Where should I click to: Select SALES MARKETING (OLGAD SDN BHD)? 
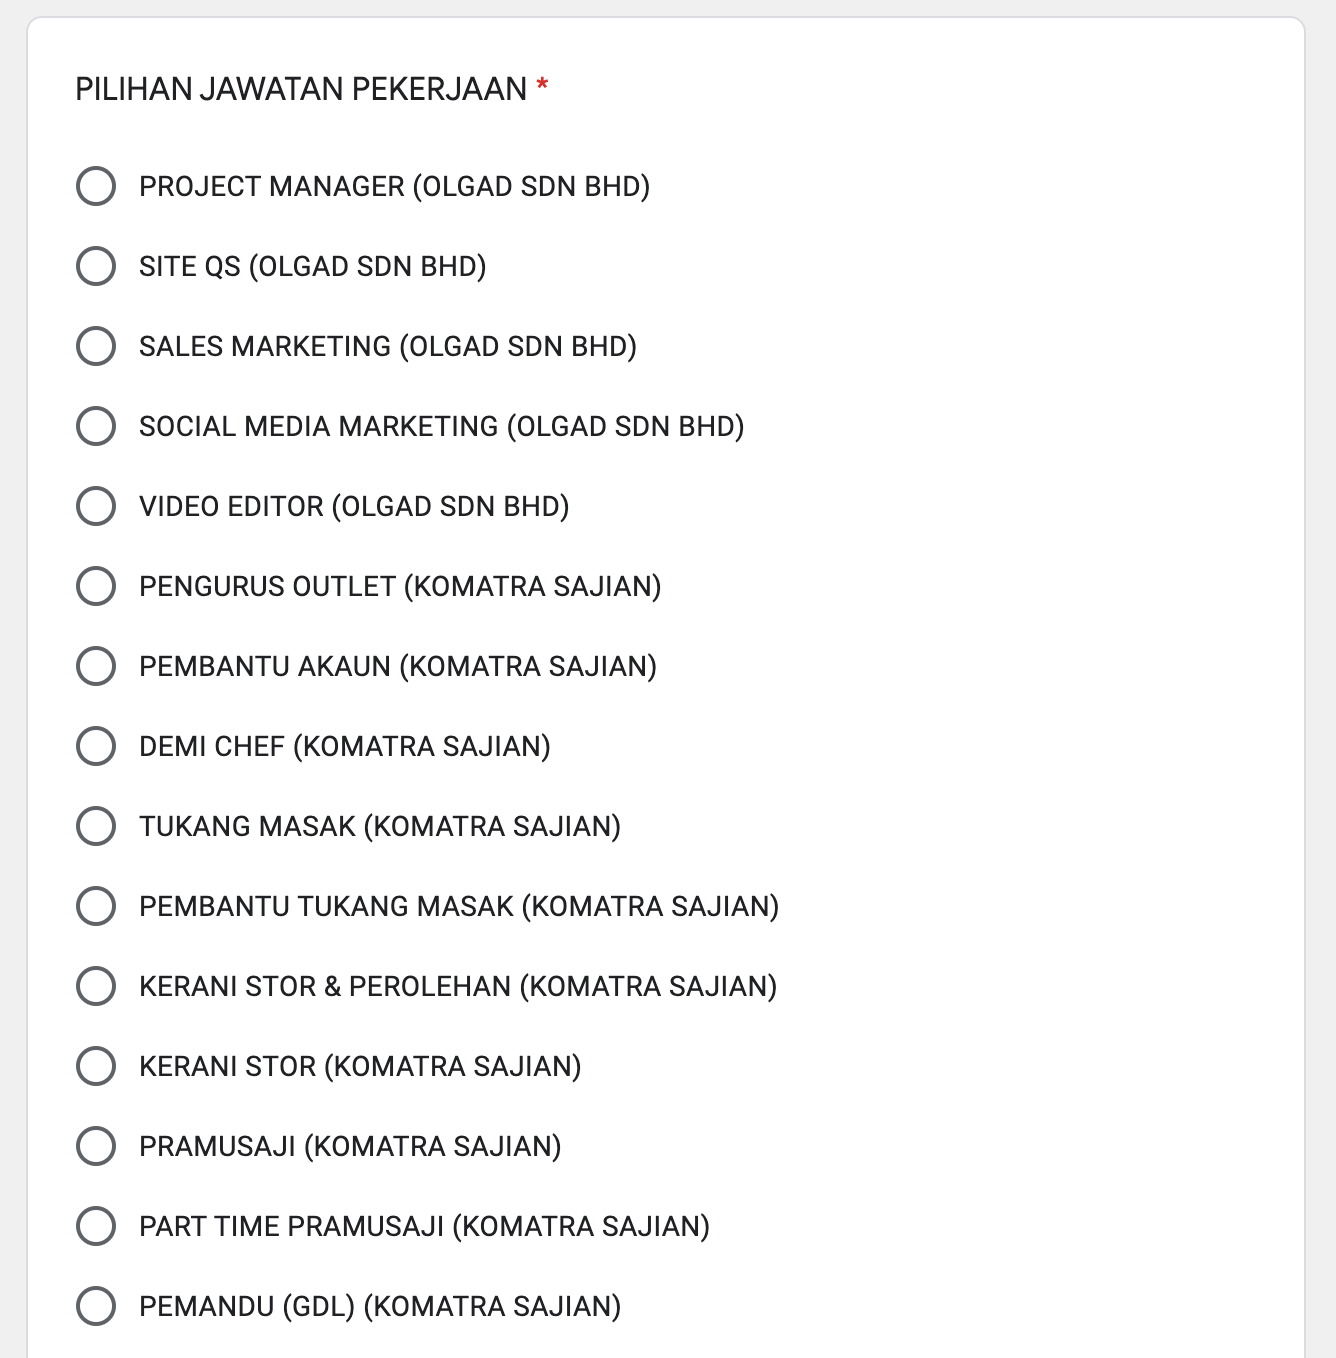[x=95, y=346]
